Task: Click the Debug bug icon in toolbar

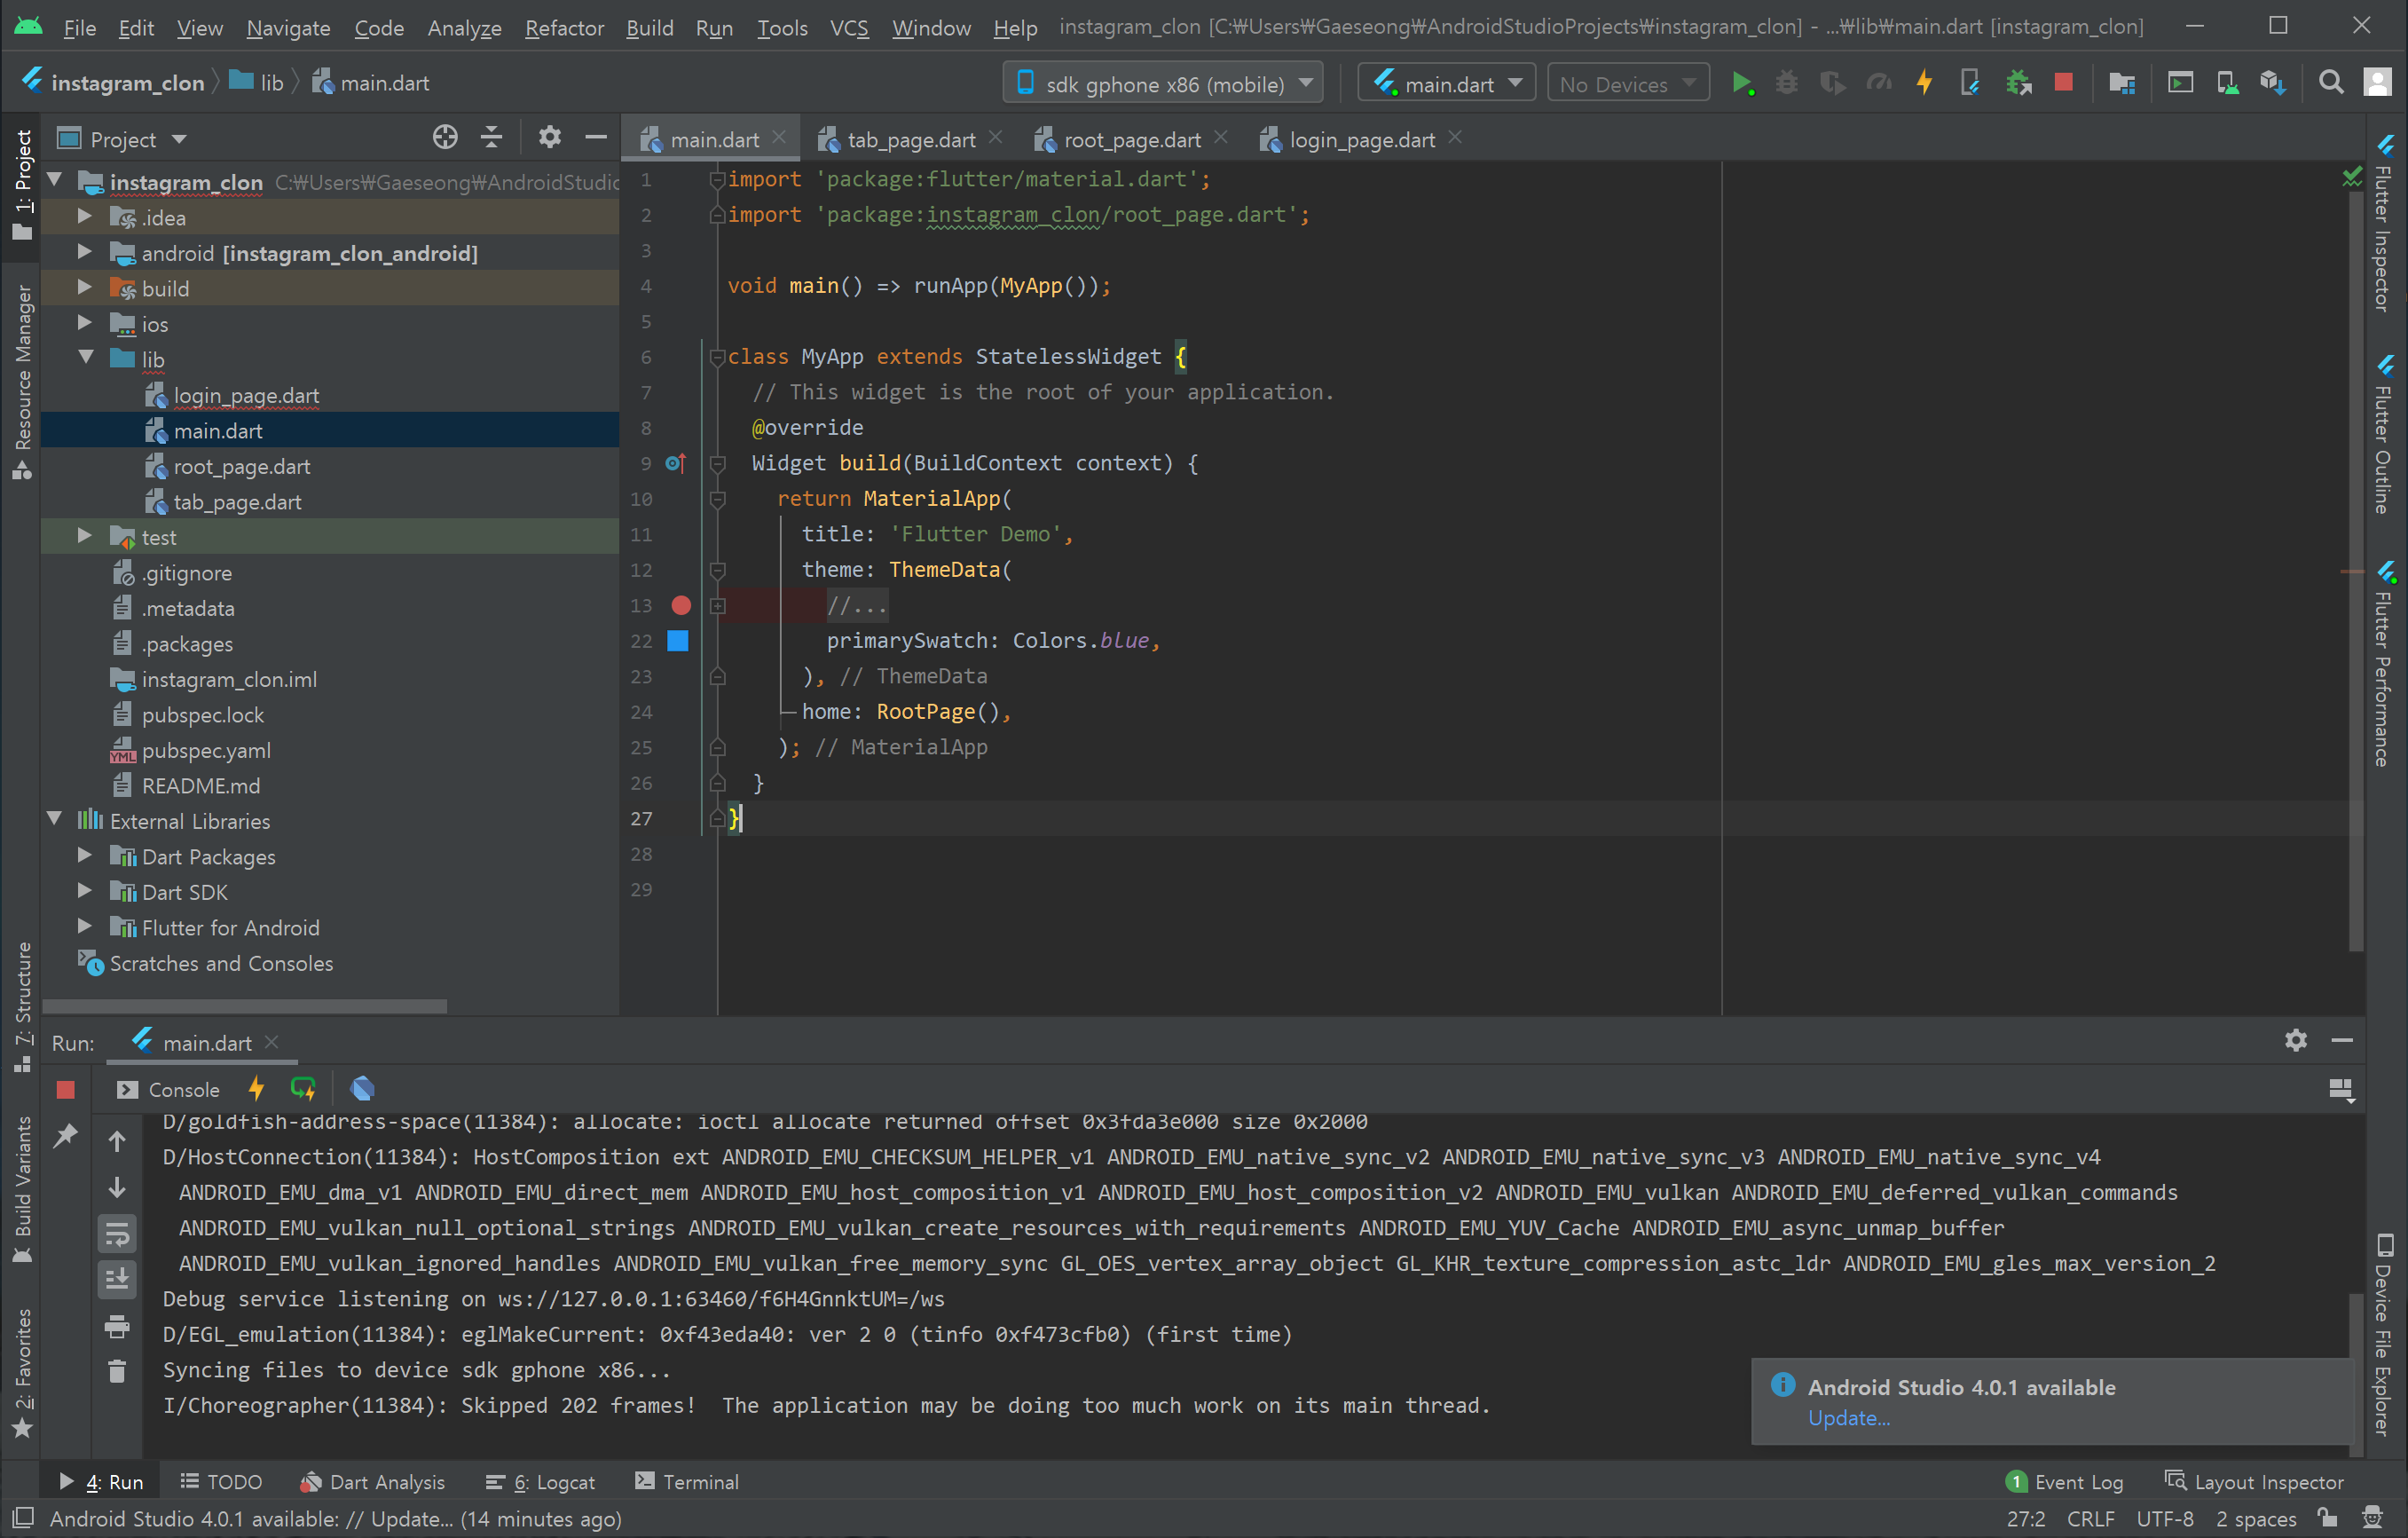Action: point(1786,83)
